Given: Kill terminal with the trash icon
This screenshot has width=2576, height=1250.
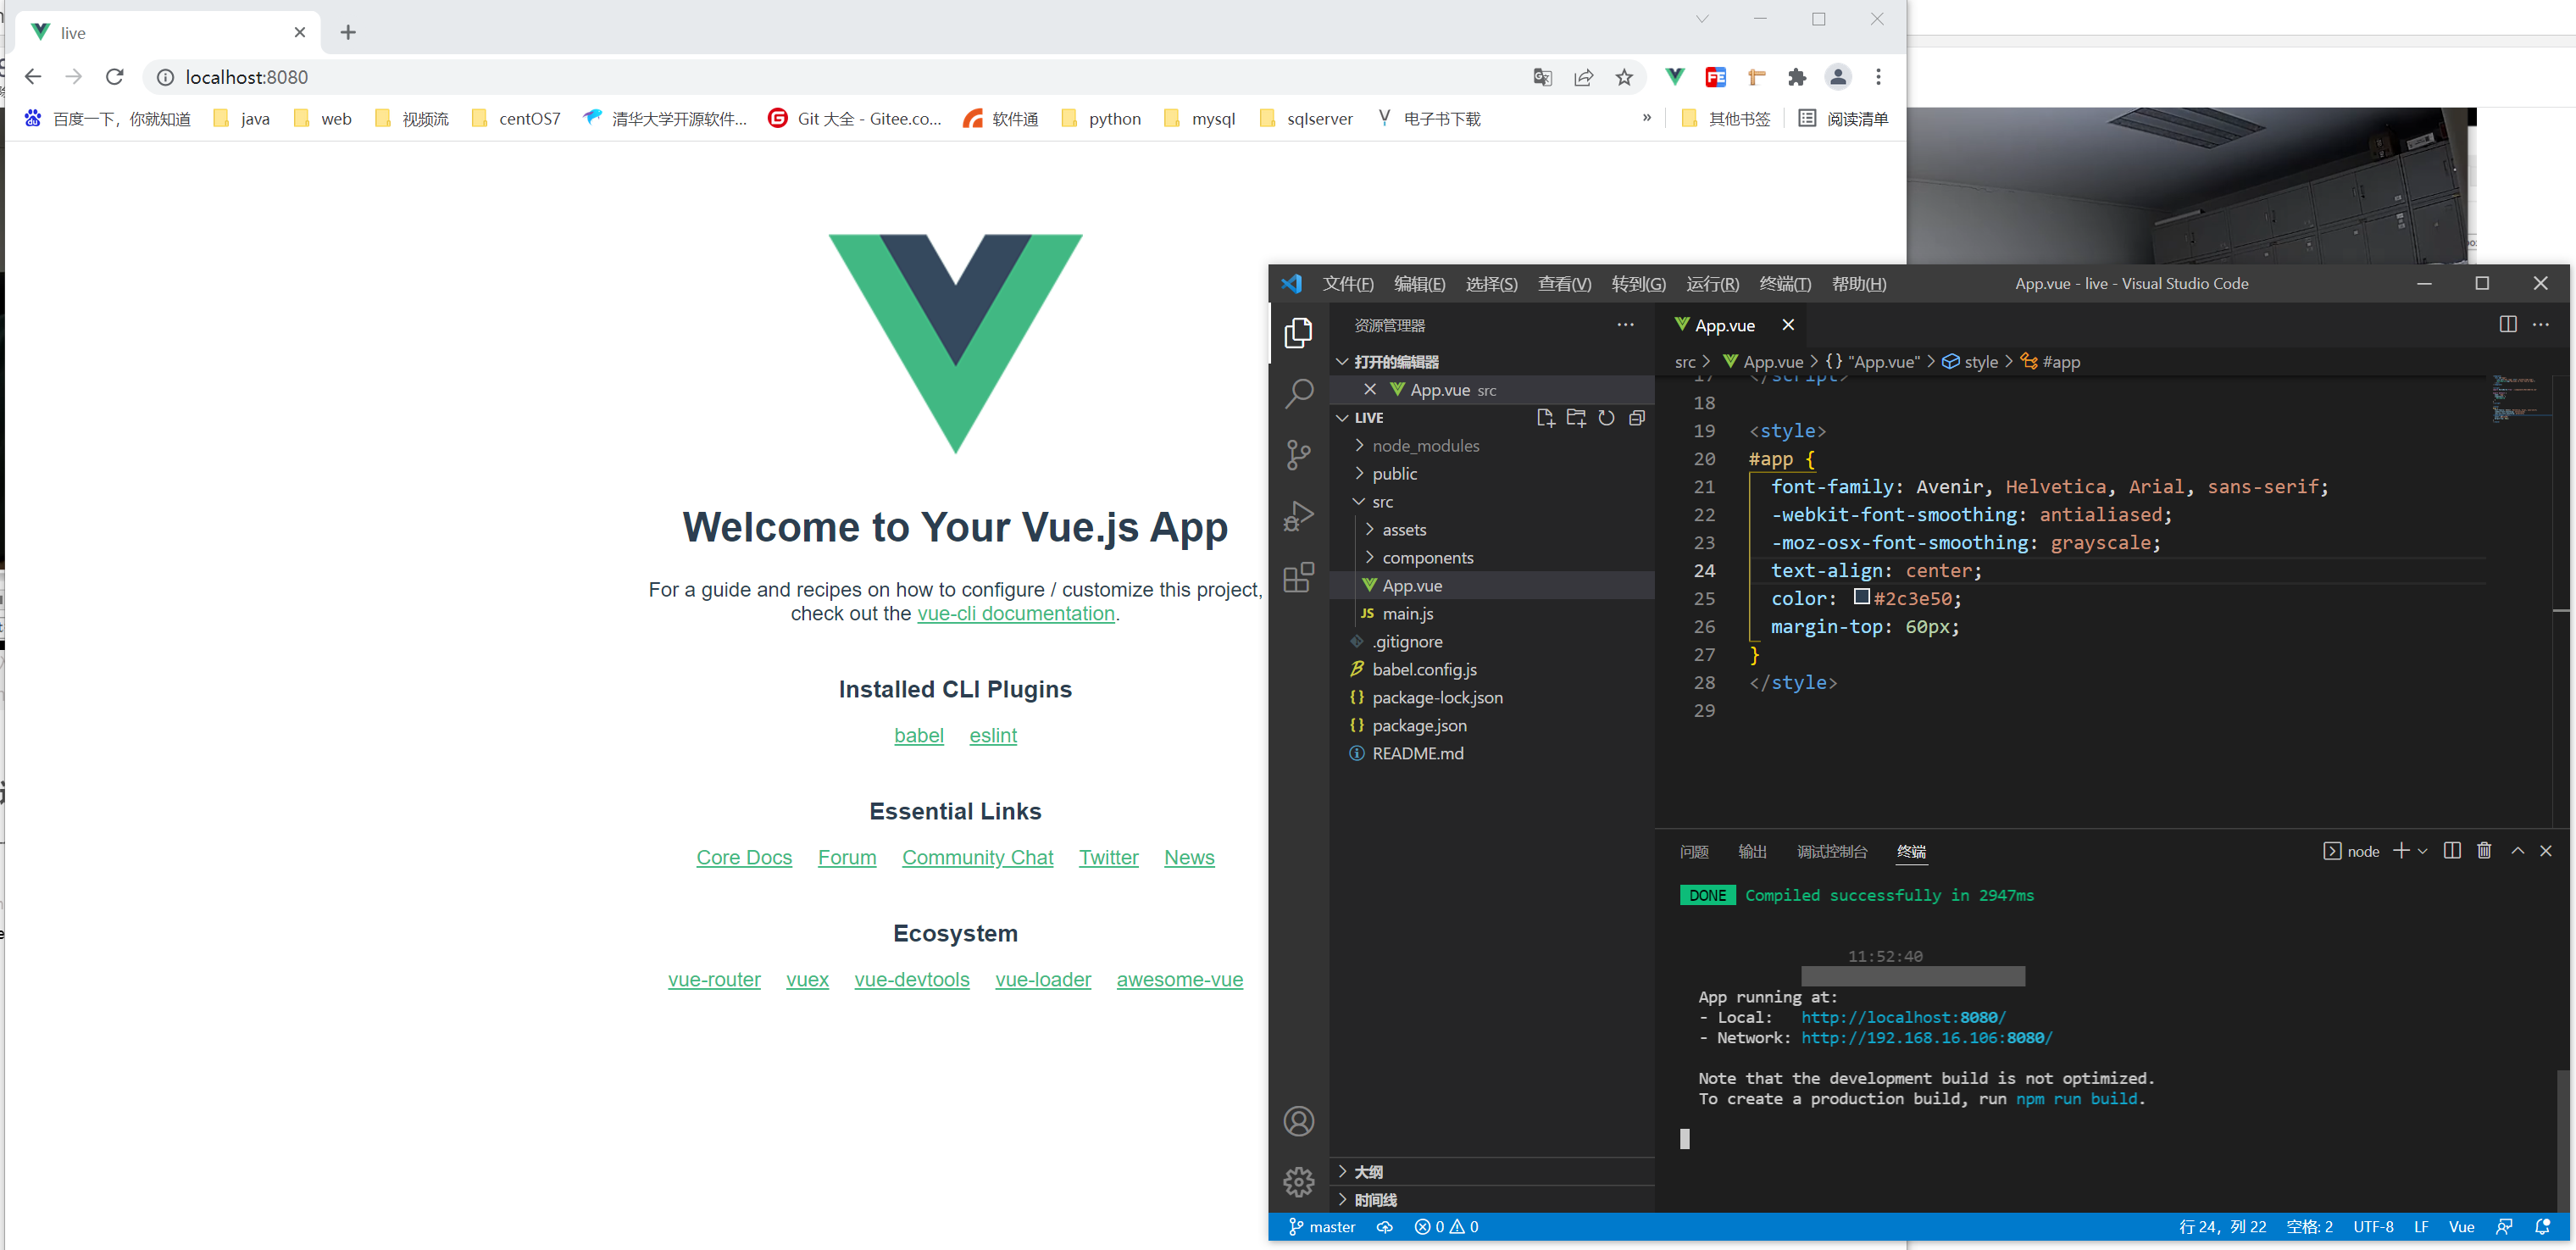Looking at the screenshot, I should [2484, 851].
